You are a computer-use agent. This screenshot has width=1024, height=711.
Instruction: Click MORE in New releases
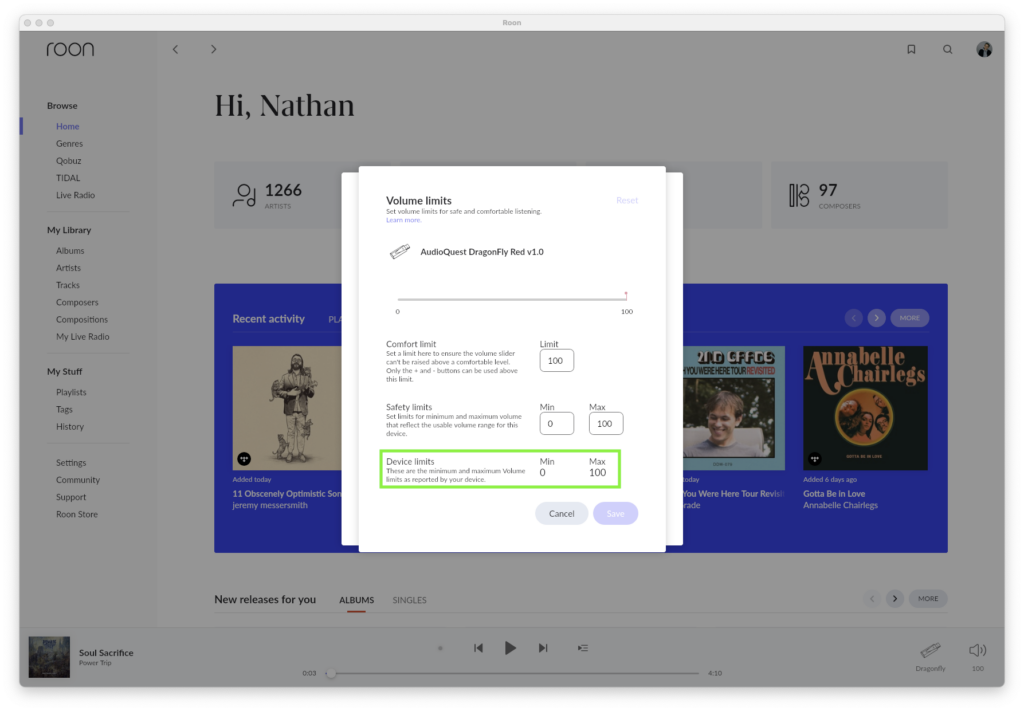click(x=928, y=599)
